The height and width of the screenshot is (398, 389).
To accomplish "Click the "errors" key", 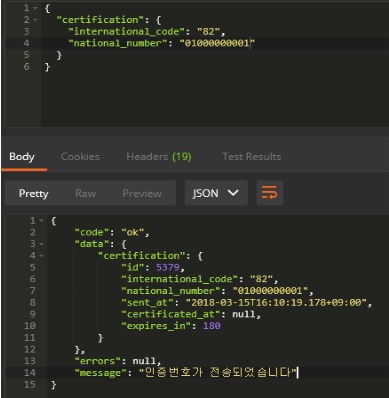I will click(98, 361).
